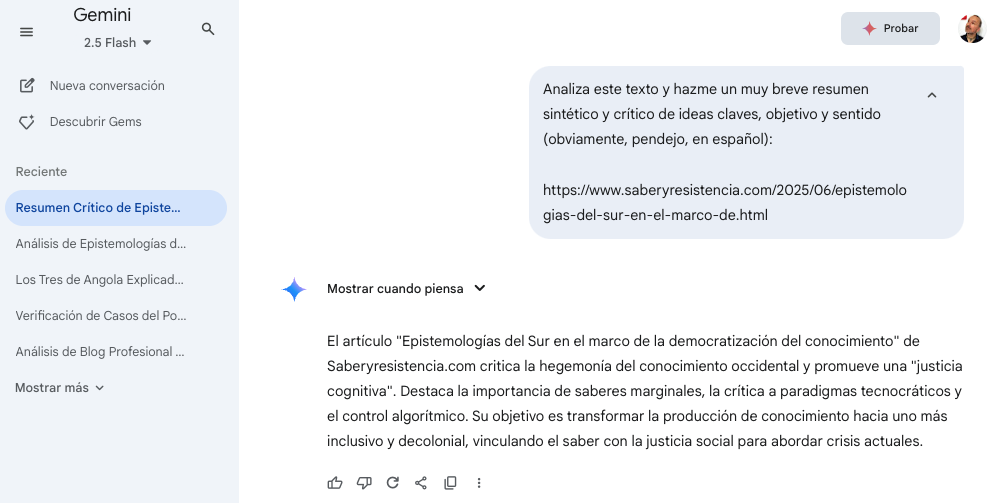Copy the response with copy icon
Screen dimensions: 993x503
[450, 483]
